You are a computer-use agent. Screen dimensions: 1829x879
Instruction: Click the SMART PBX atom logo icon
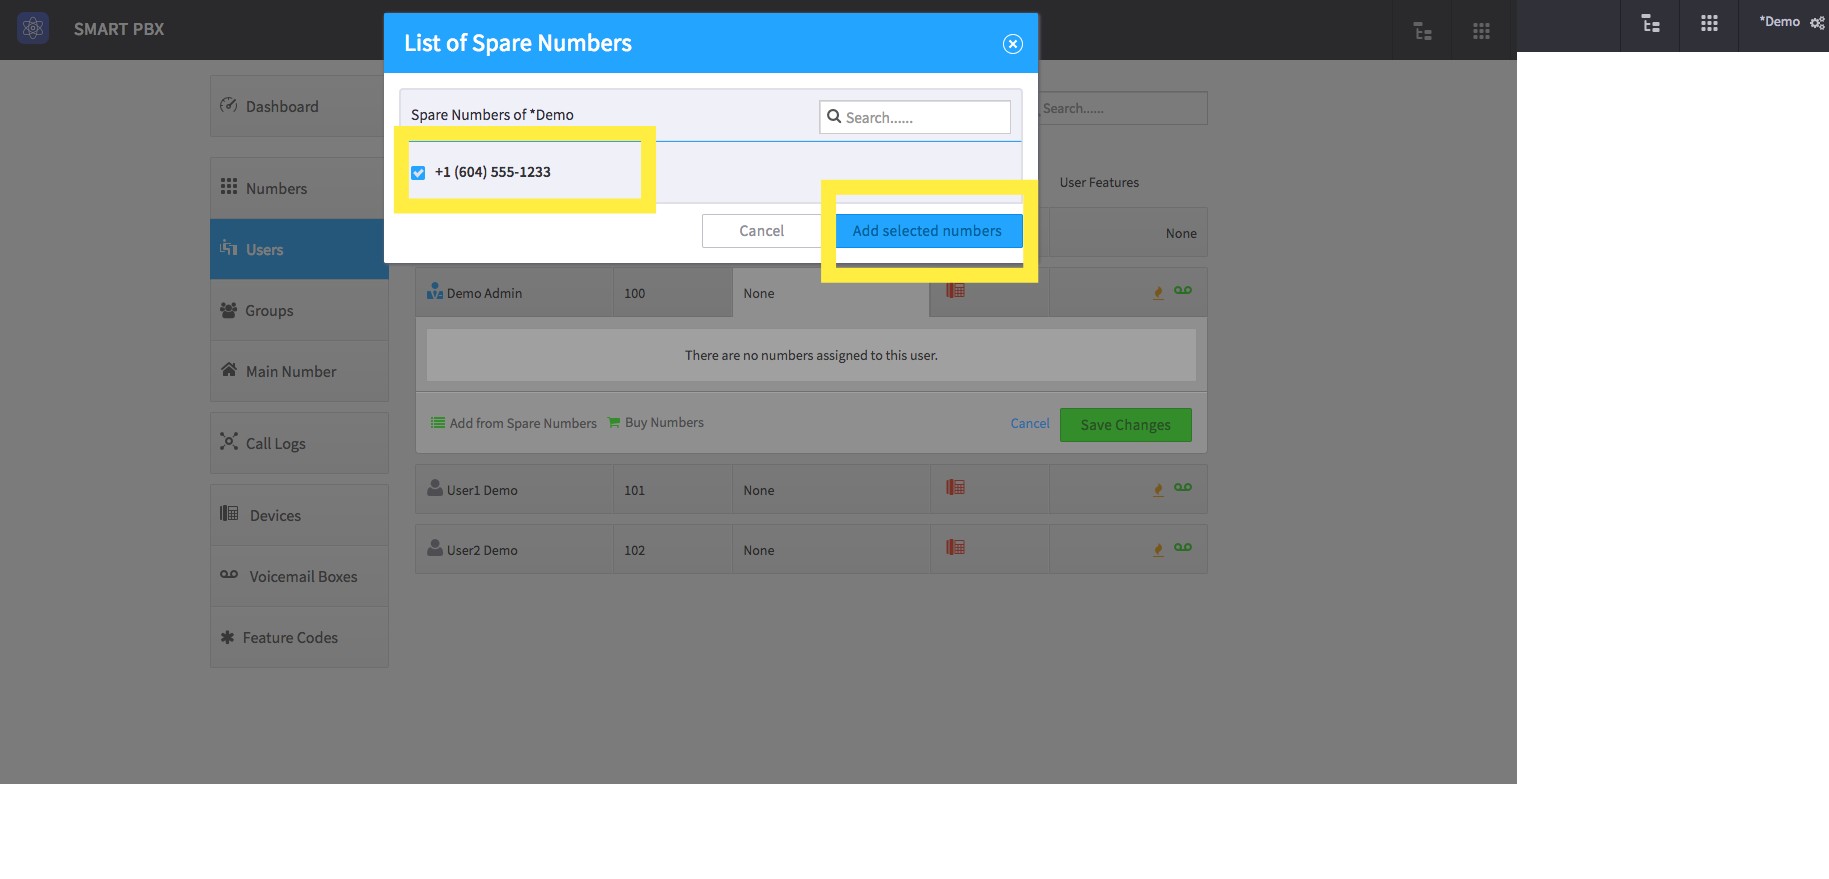(33, 28)
